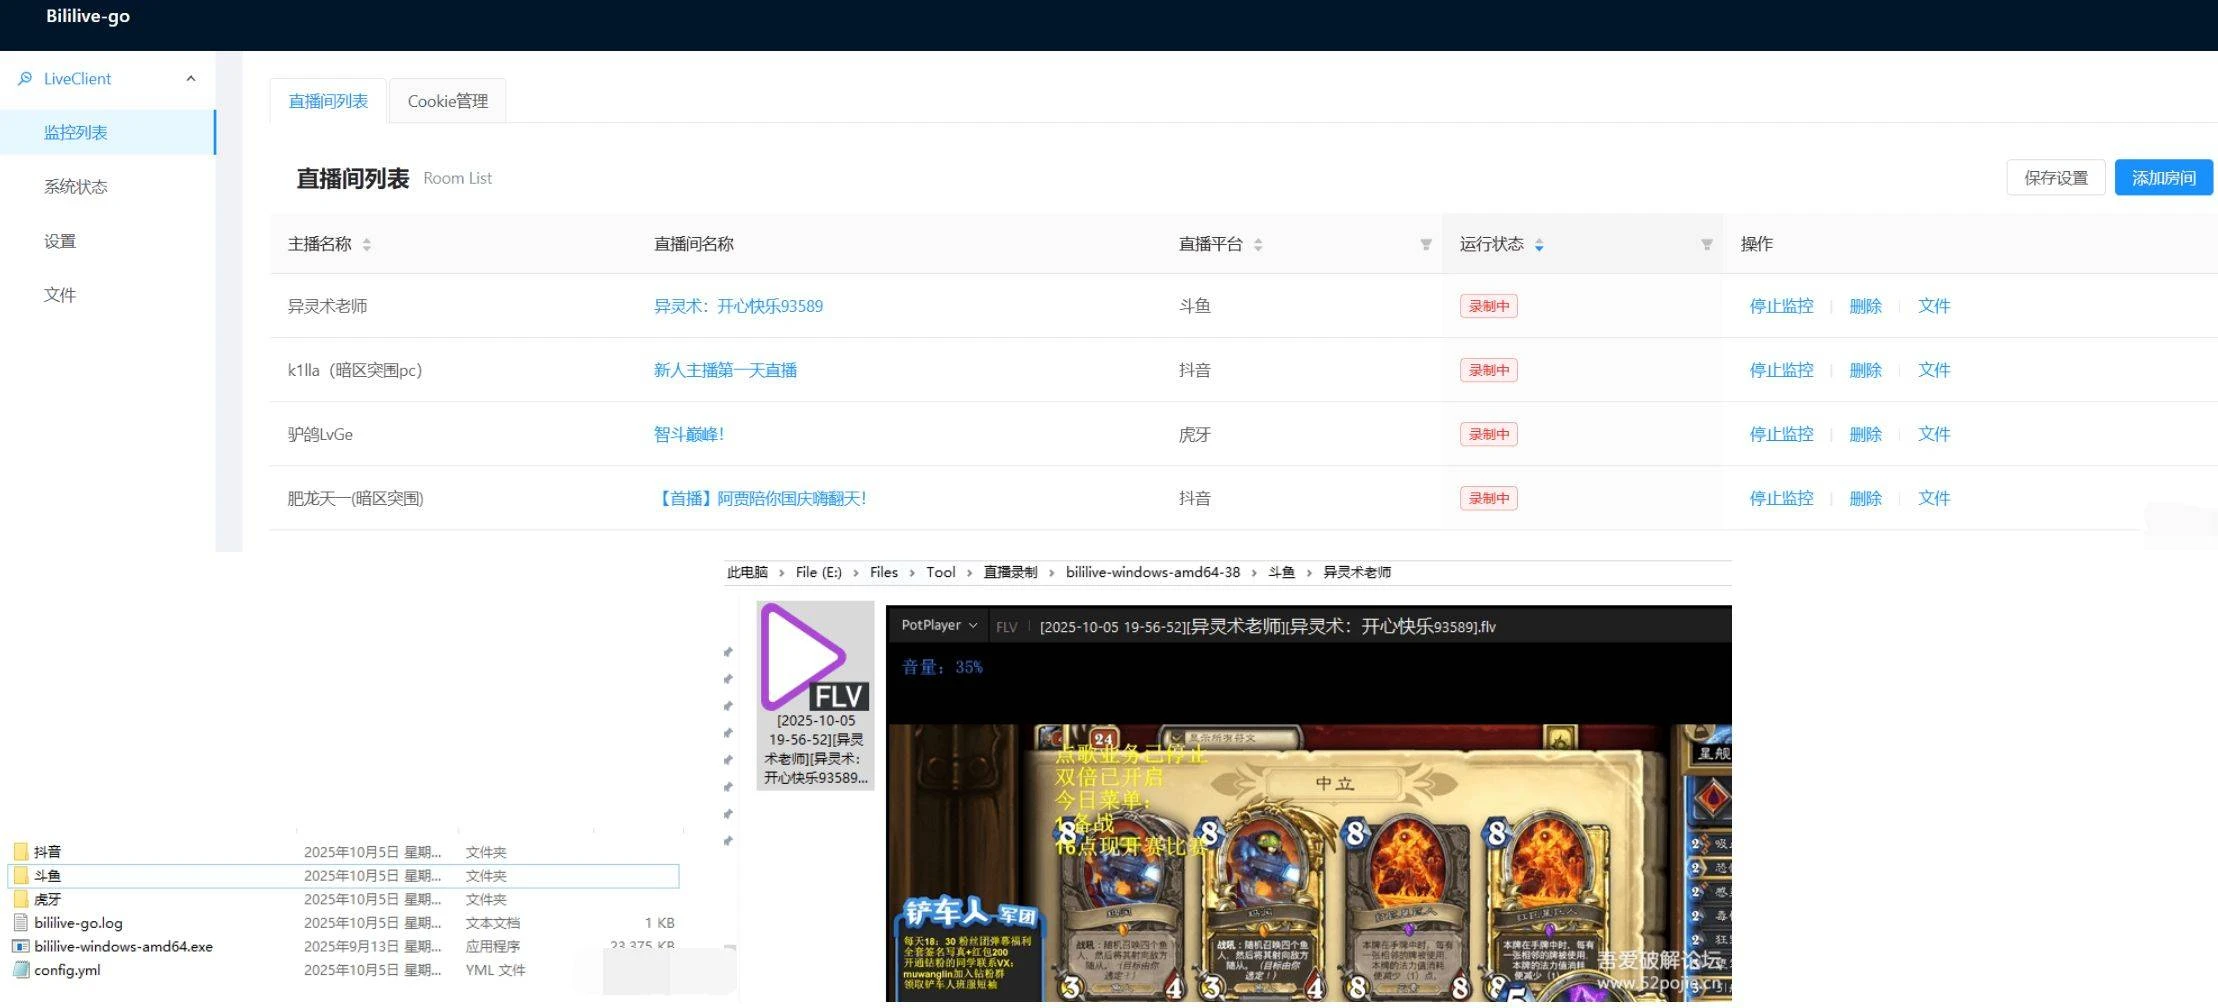2218x1008 pixels.
Task: Switch to the Cookie管理 tab
Action: tap(447, 100)
